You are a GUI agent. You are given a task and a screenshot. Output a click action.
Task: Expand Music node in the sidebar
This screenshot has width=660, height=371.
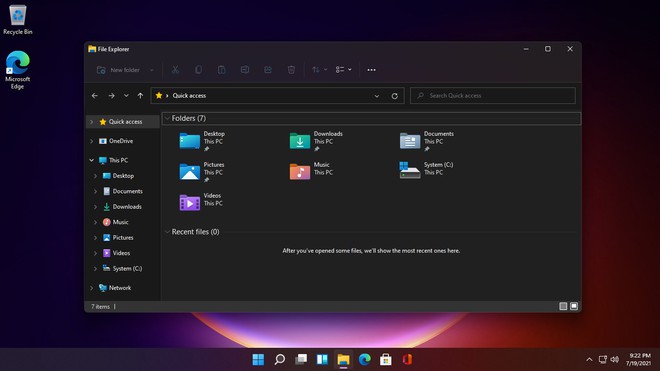tap(95, 222)
